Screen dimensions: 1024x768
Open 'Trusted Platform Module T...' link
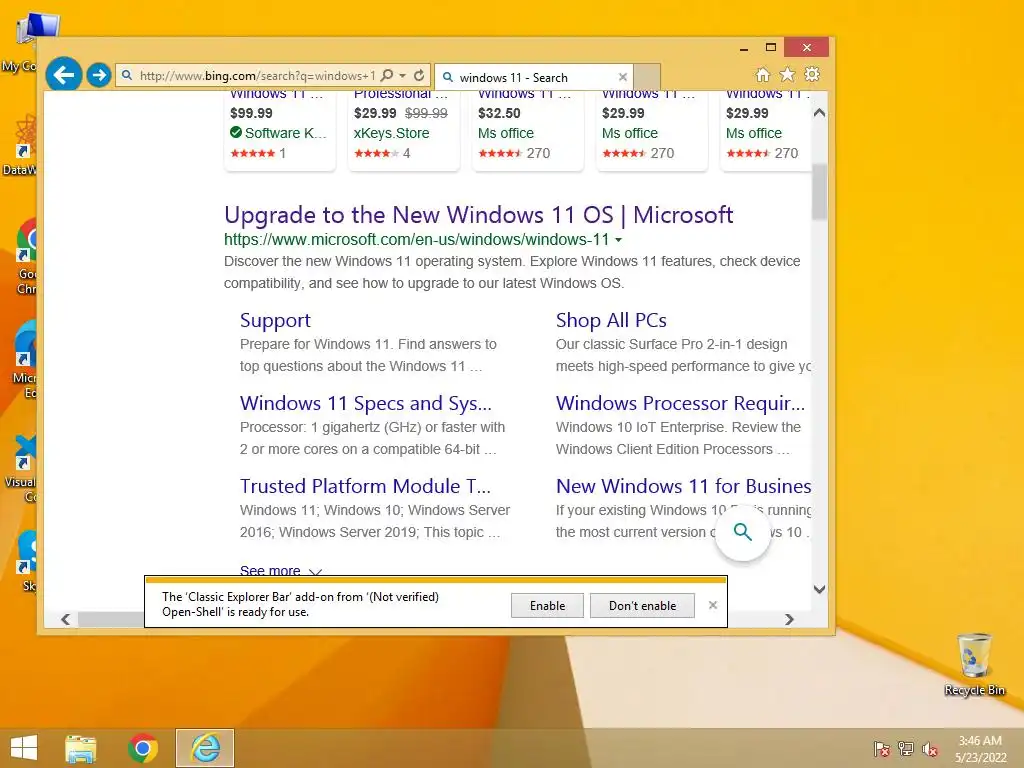click(x=365, y=486)
